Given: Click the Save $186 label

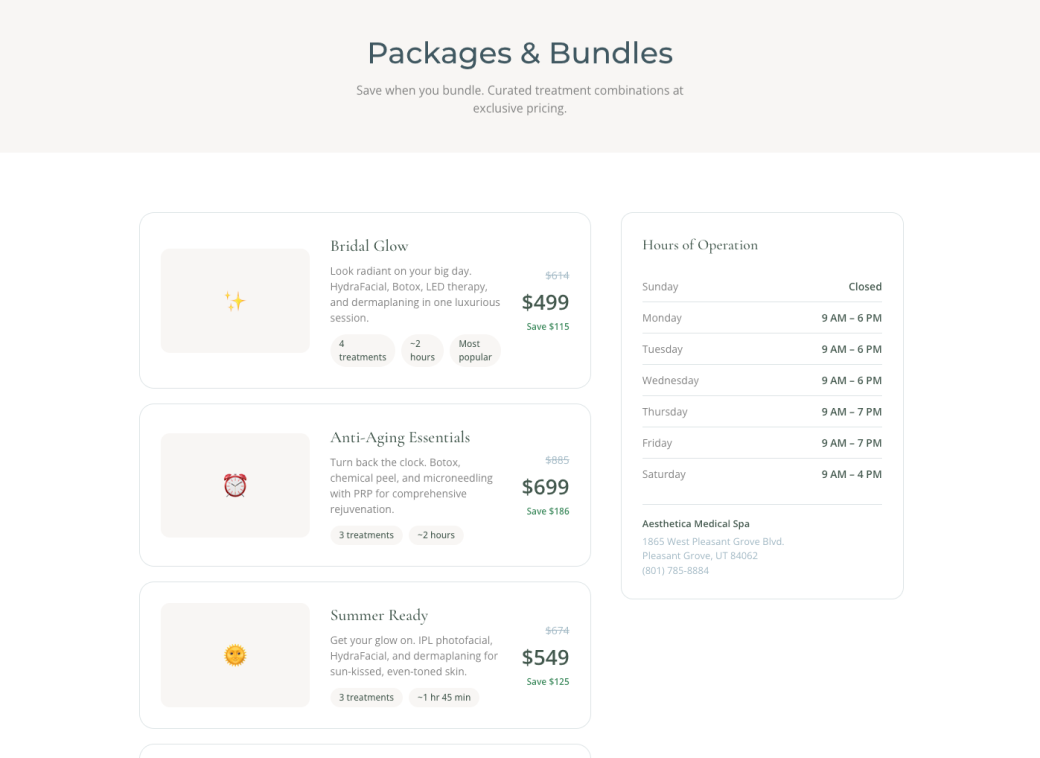Looking at the screenshot, I should coord(548,511).
